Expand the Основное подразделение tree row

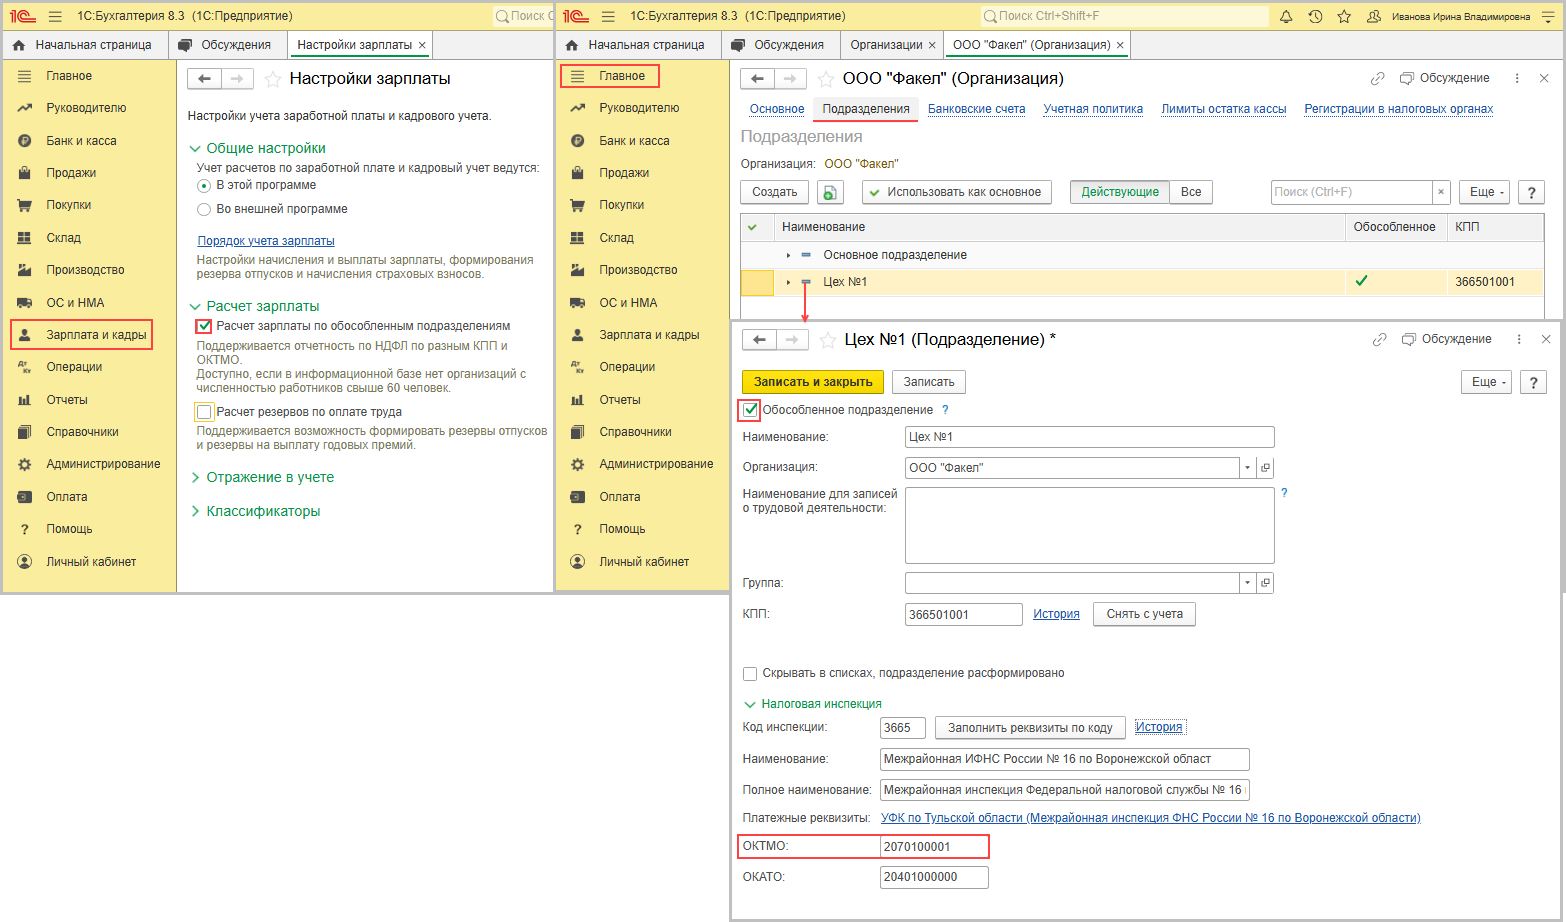(x=788, y=256)
